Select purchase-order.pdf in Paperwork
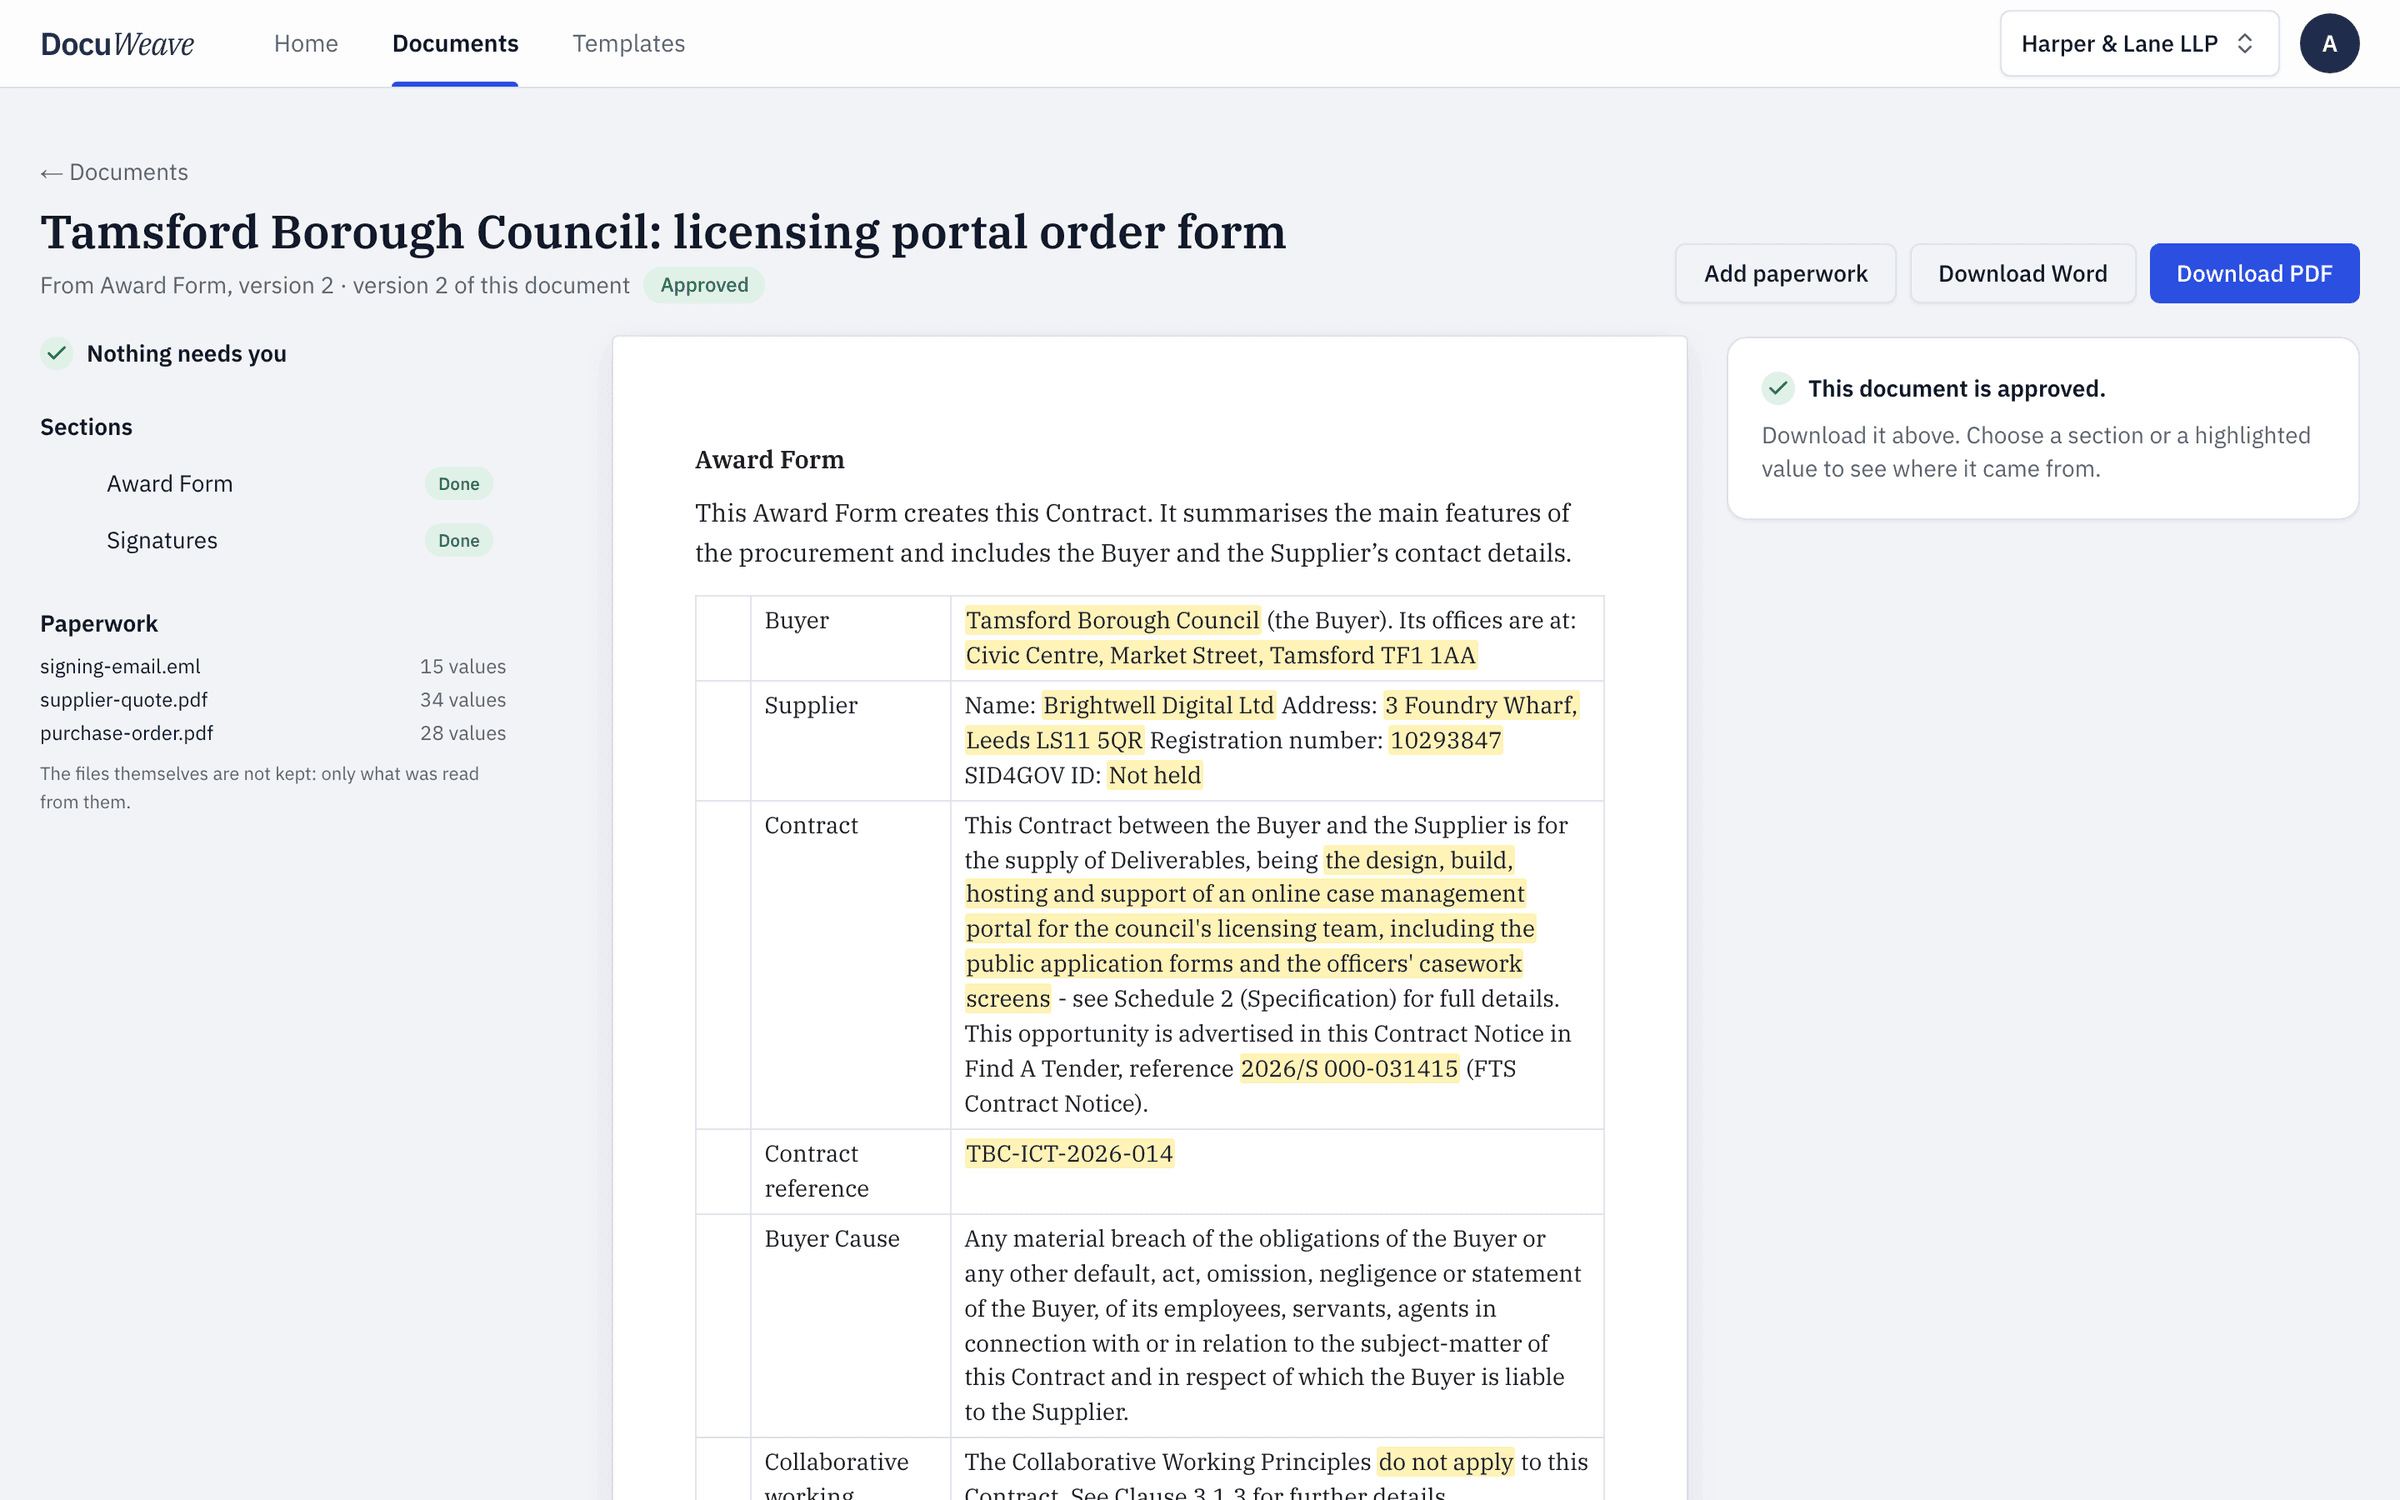This screenshot has height=1500, width=2400. pyautogui.click(x=126, y=733)
